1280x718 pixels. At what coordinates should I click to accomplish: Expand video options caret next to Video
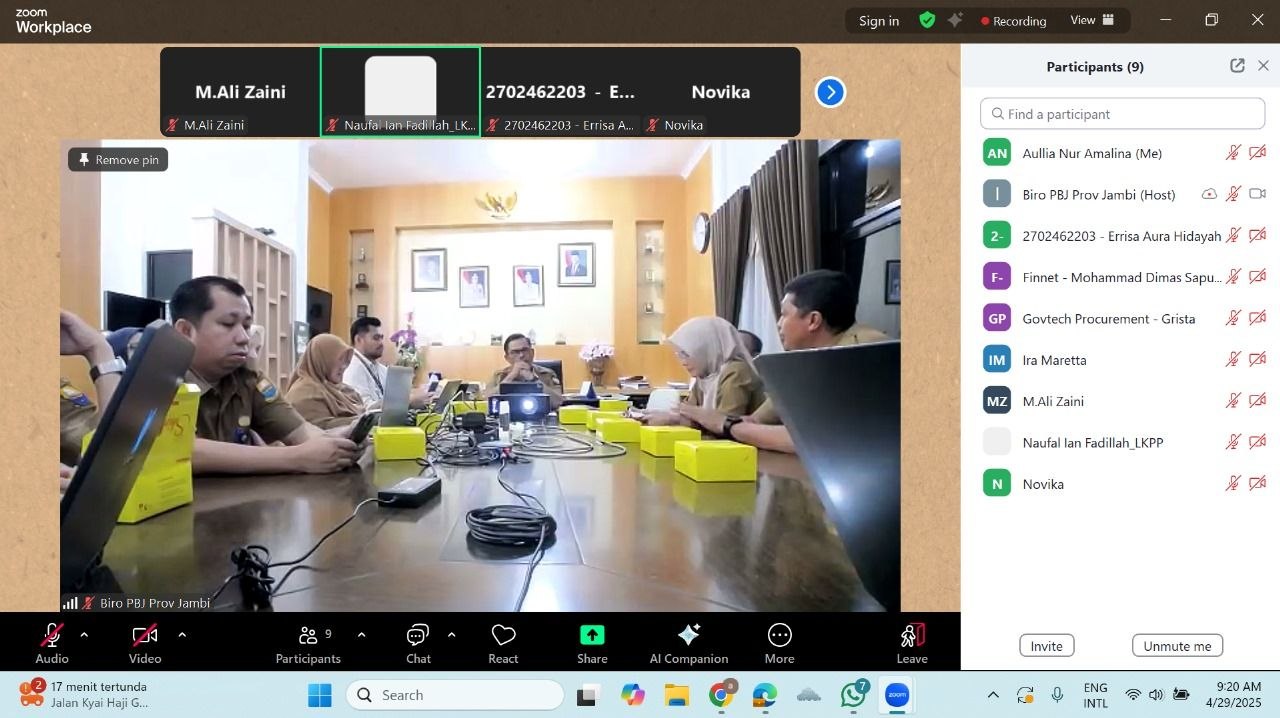[x=182, y=634]
